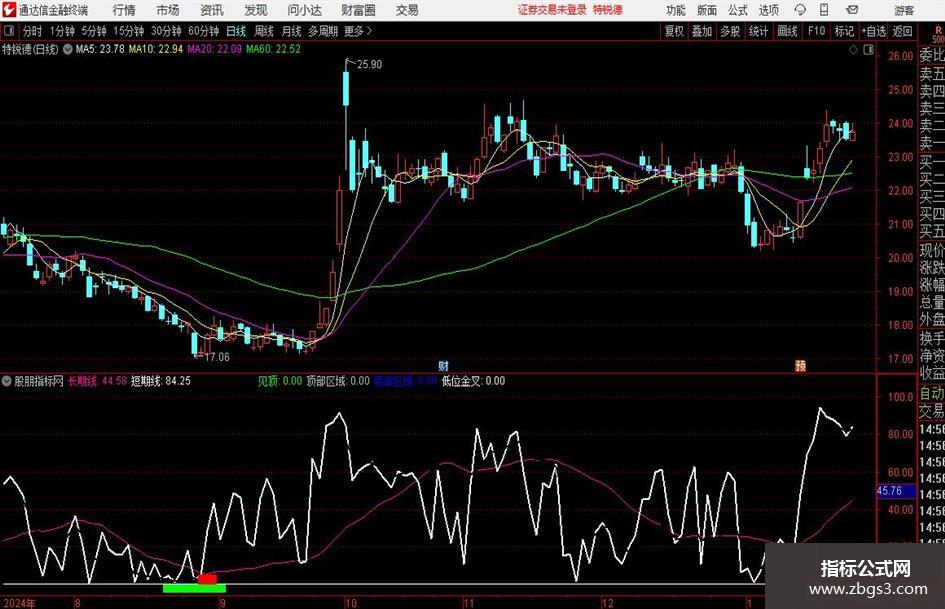This screenshot has height=609, width=945.
Task: Click the 多股 multi-stock button
Action: pyautogui.click(x=730, y=31)
